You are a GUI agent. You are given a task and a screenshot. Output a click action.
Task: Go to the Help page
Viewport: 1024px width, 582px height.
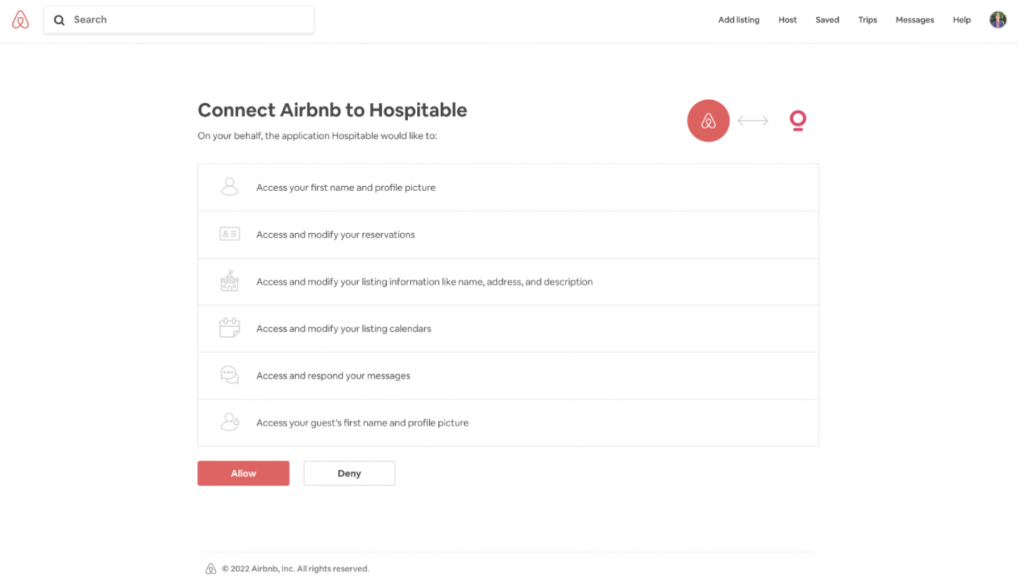tap(961, 19)
